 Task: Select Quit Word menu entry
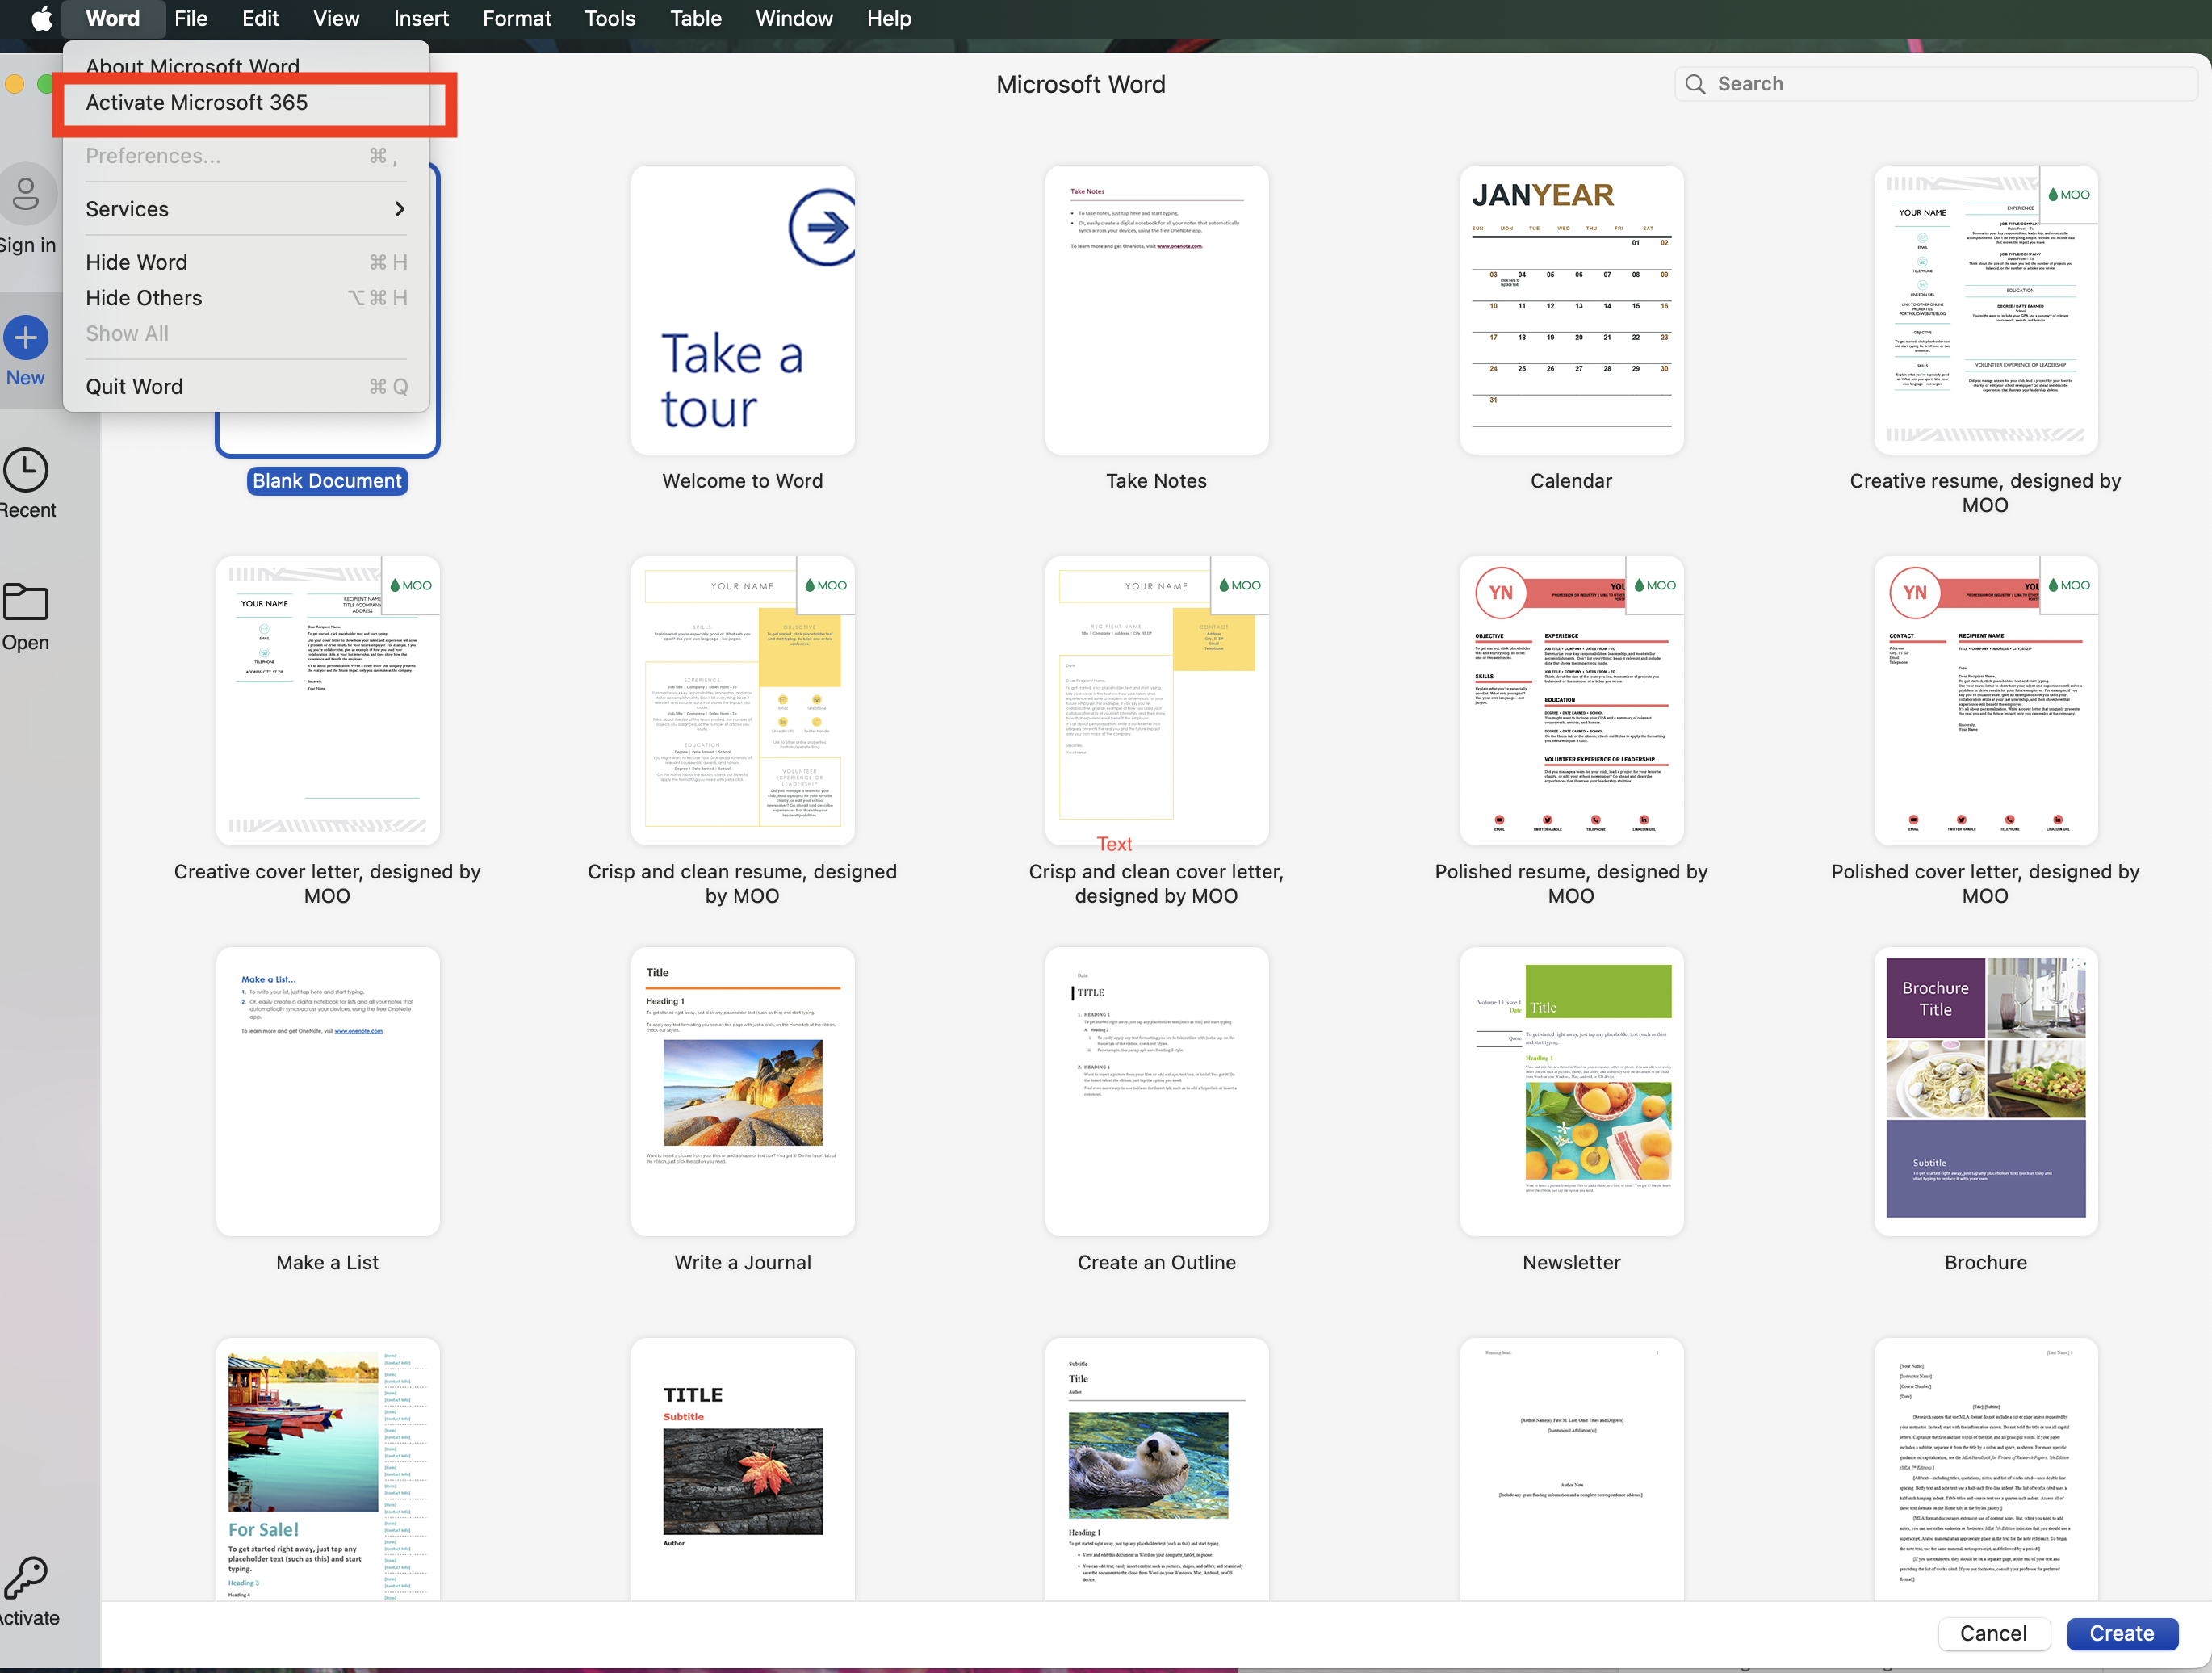[135, 387]
